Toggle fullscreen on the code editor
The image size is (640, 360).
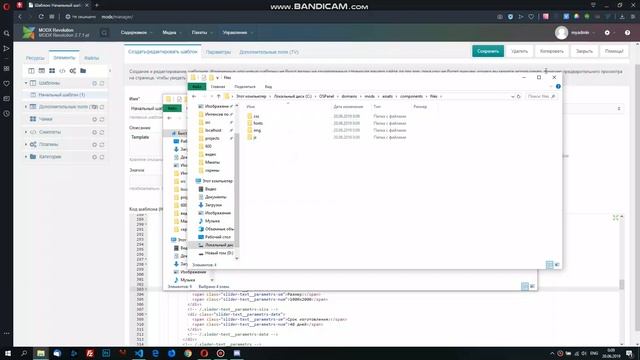pyautogui.click(x=616, y=218)
